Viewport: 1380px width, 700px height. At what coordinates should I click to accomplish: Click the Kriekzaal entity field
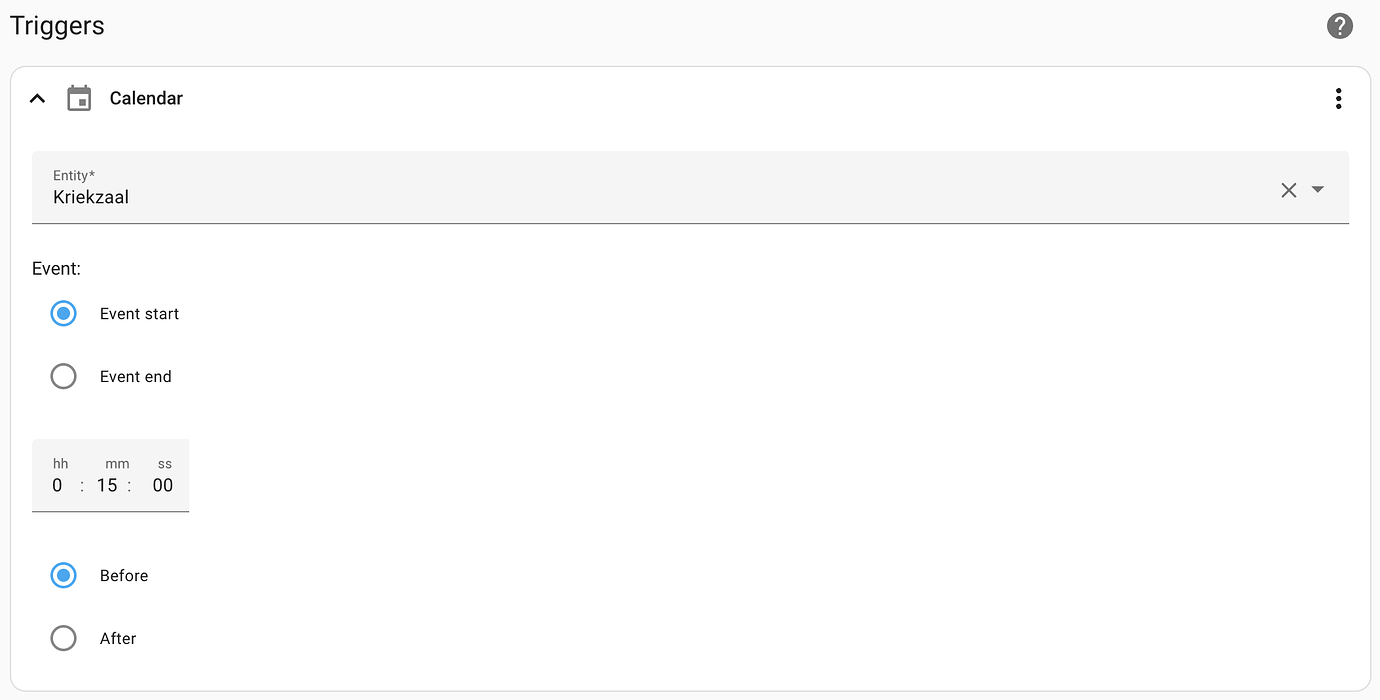[690, 187]
